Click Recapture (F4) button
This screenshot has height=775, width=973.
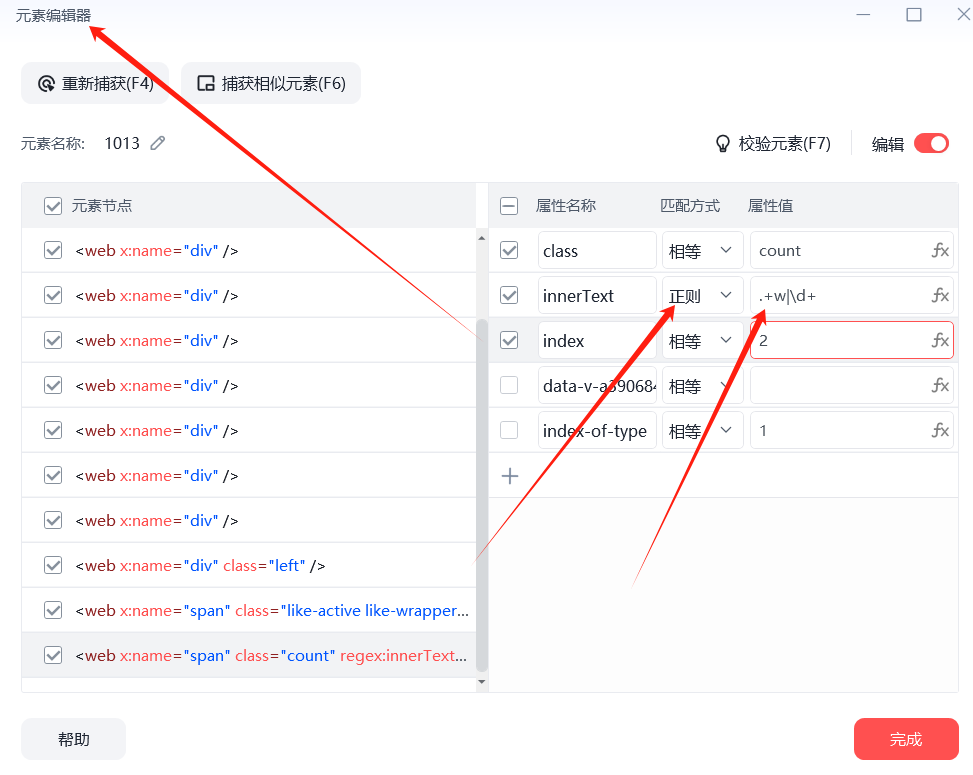(x=95, y=83)
